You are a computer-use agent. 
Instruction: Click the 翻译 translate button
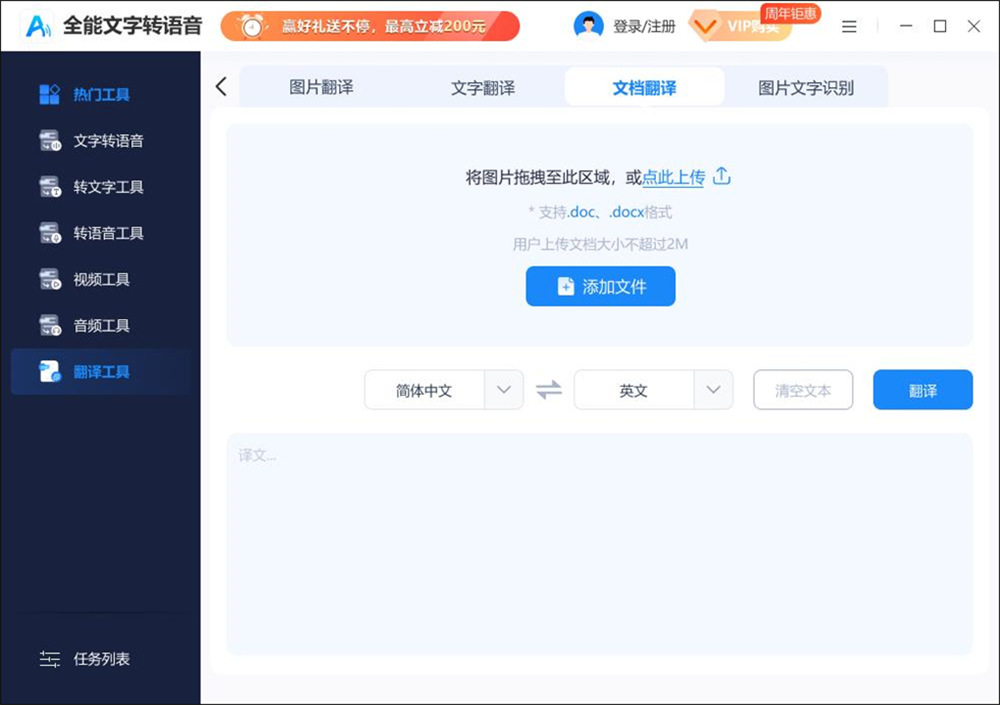coord(923,390)
